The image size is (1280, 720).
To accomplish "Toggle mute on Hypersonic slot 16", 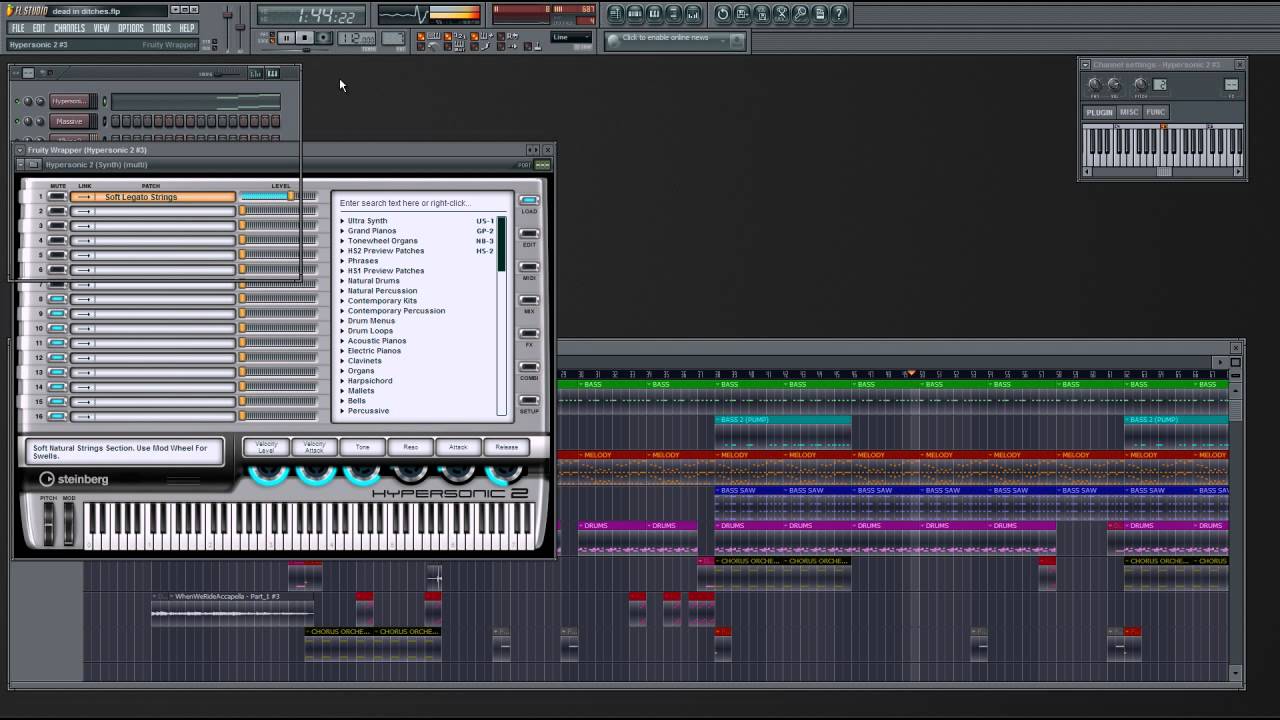I will tap(58, 416).
